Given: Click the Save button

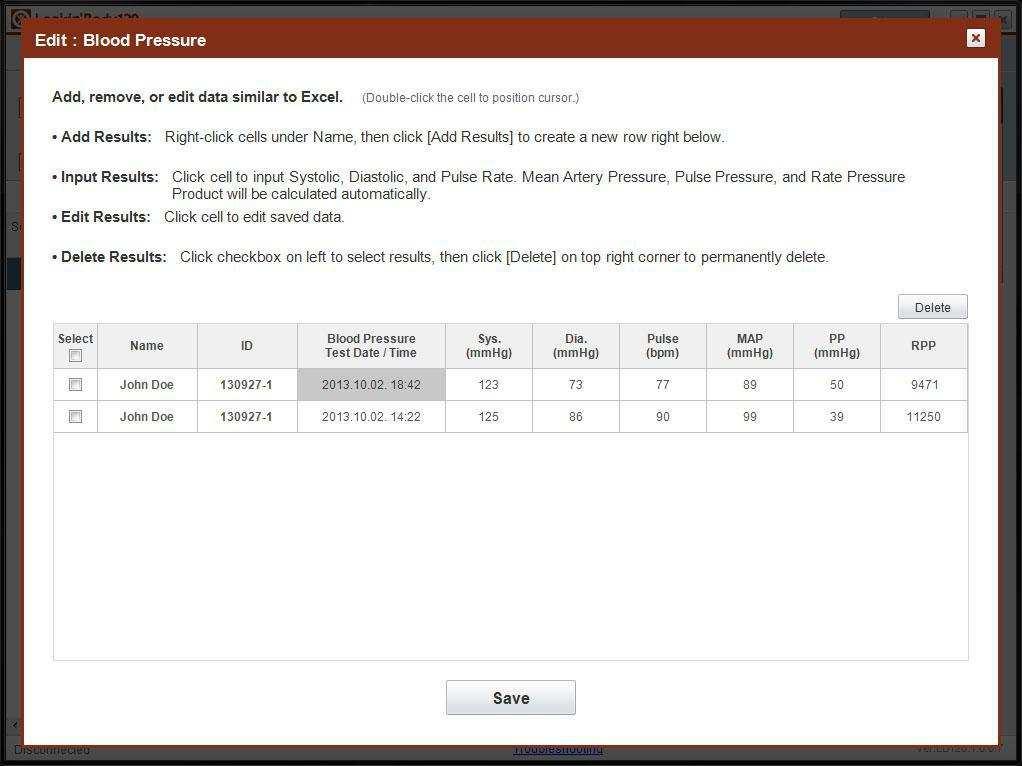Looking at the screenshot, I should [x=510, y=698].
